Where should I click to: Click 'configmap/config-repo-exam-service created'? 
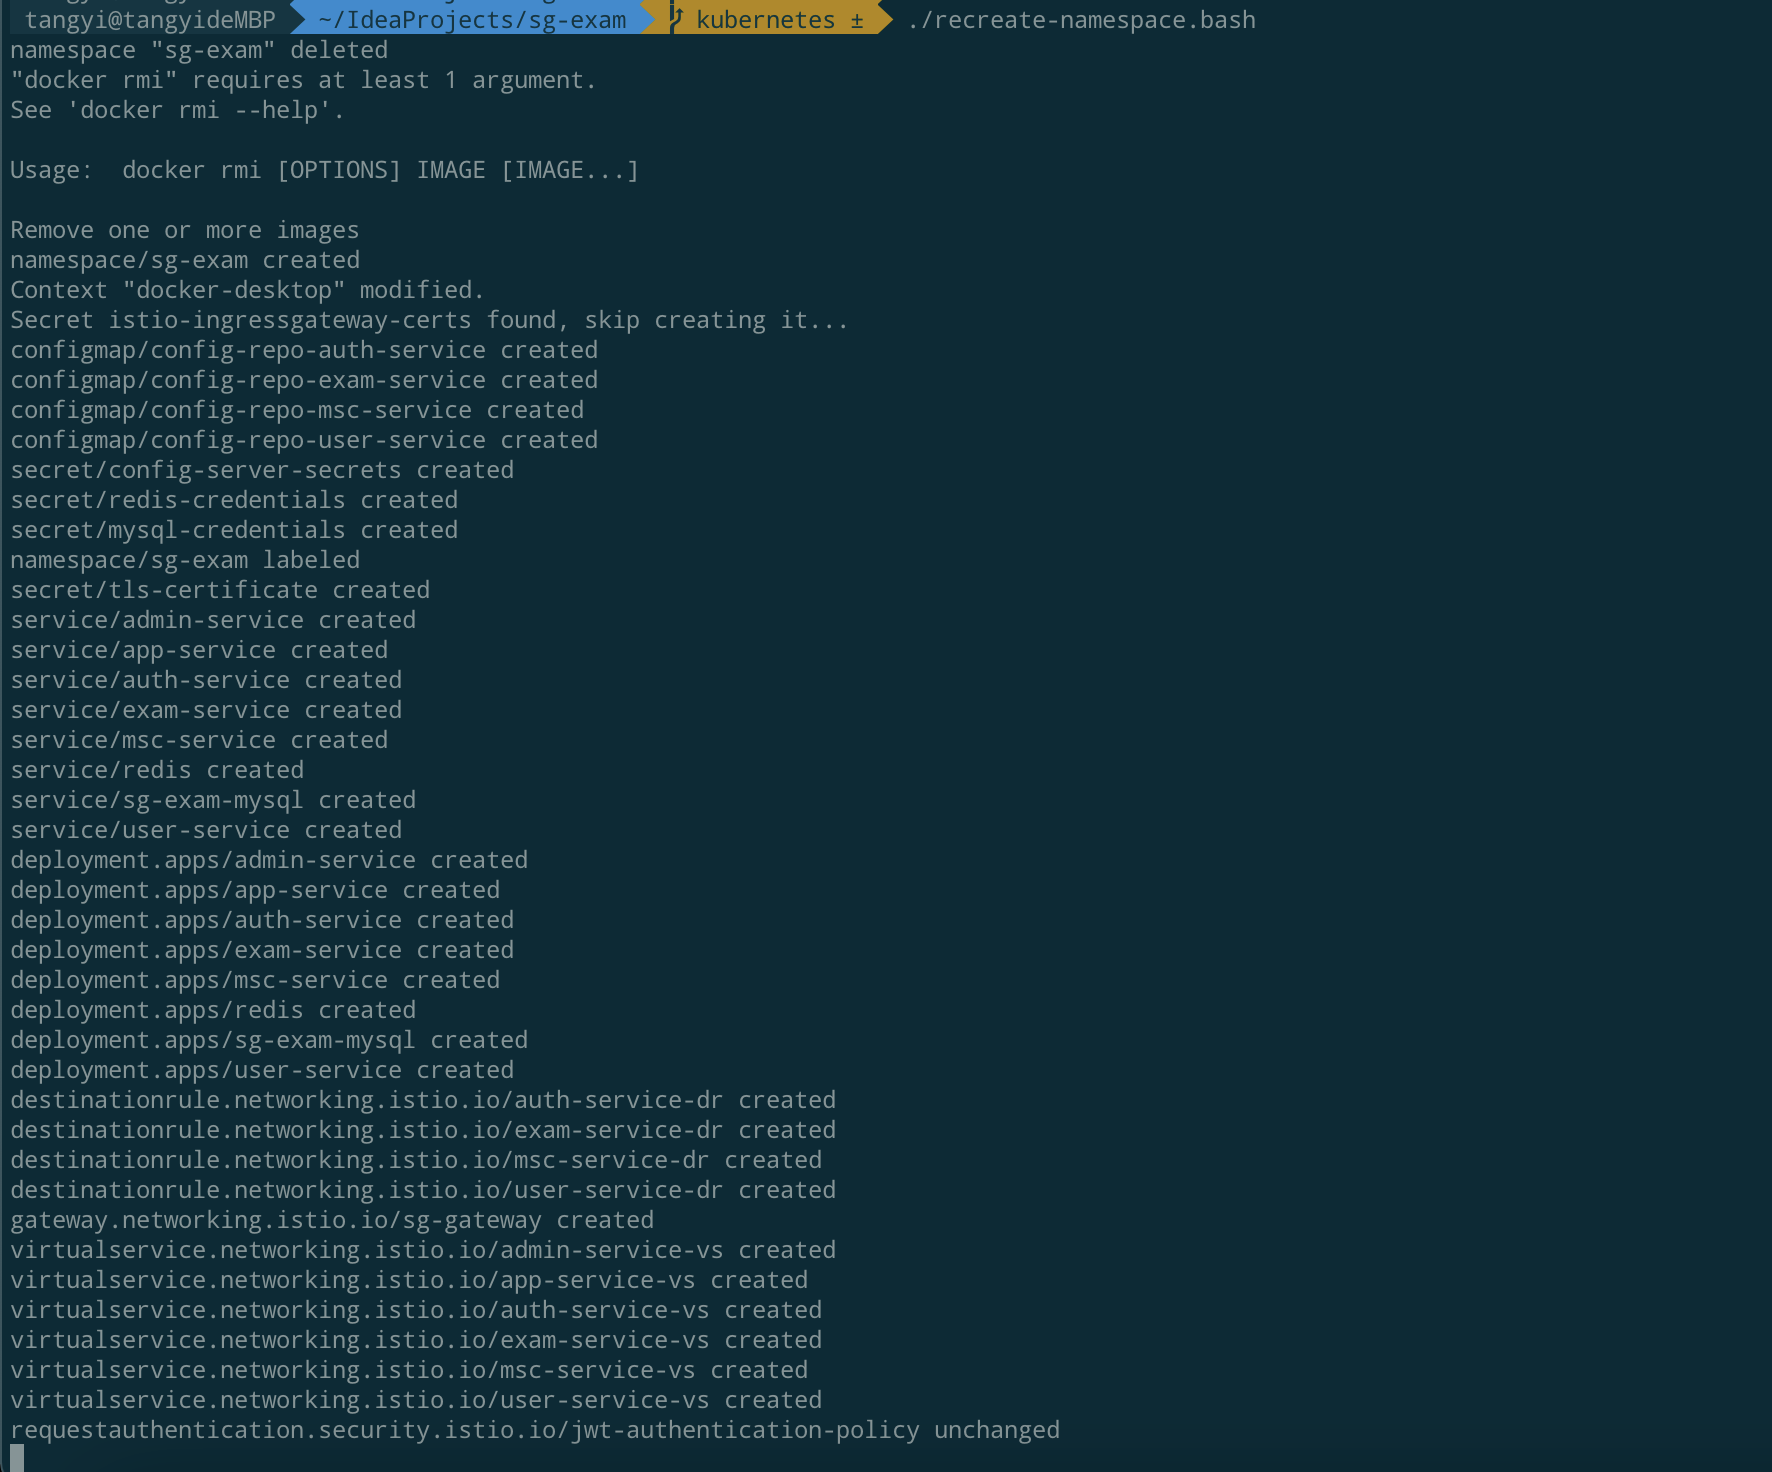coord(304,380)
